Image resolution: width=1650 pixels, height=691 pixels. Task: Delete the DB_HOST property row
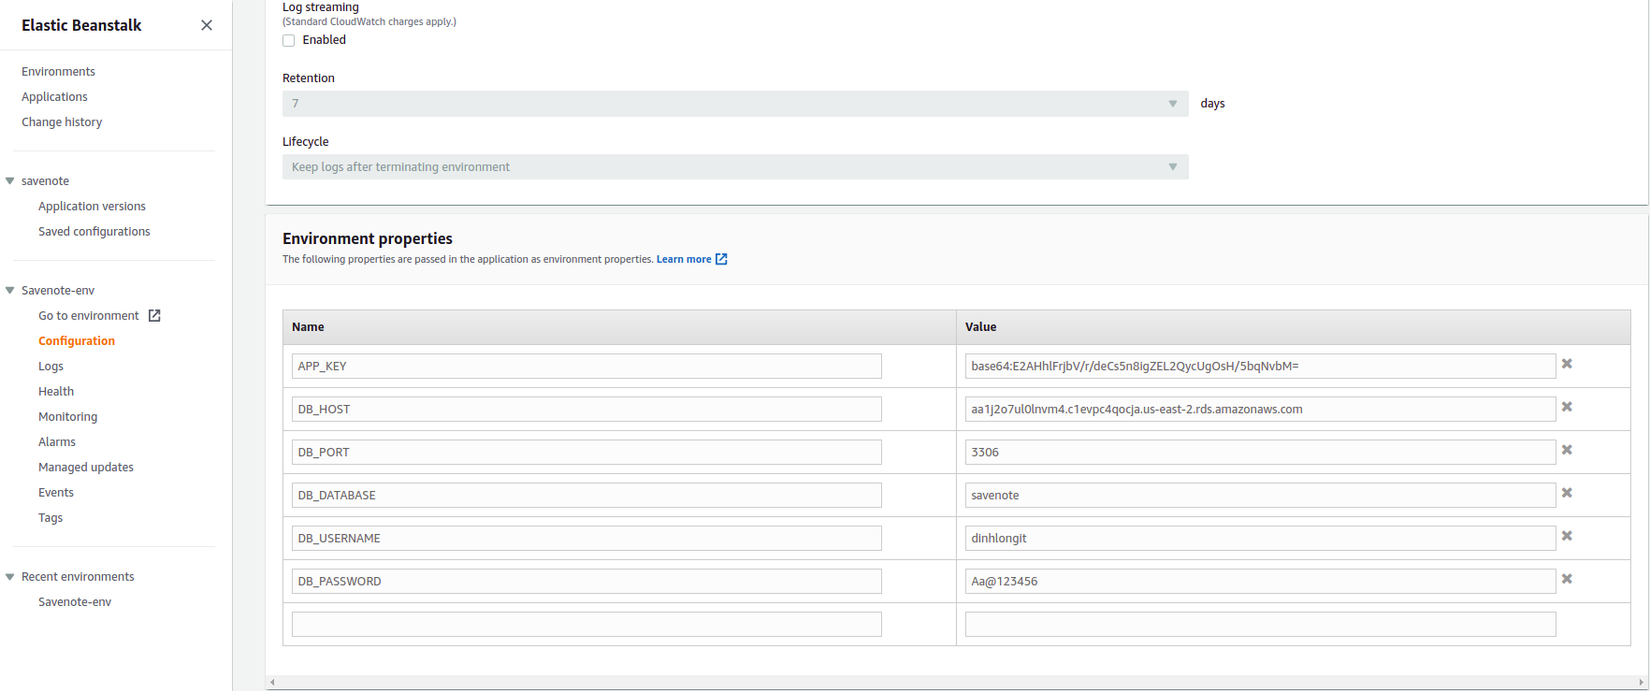(x=1567, y=407)
